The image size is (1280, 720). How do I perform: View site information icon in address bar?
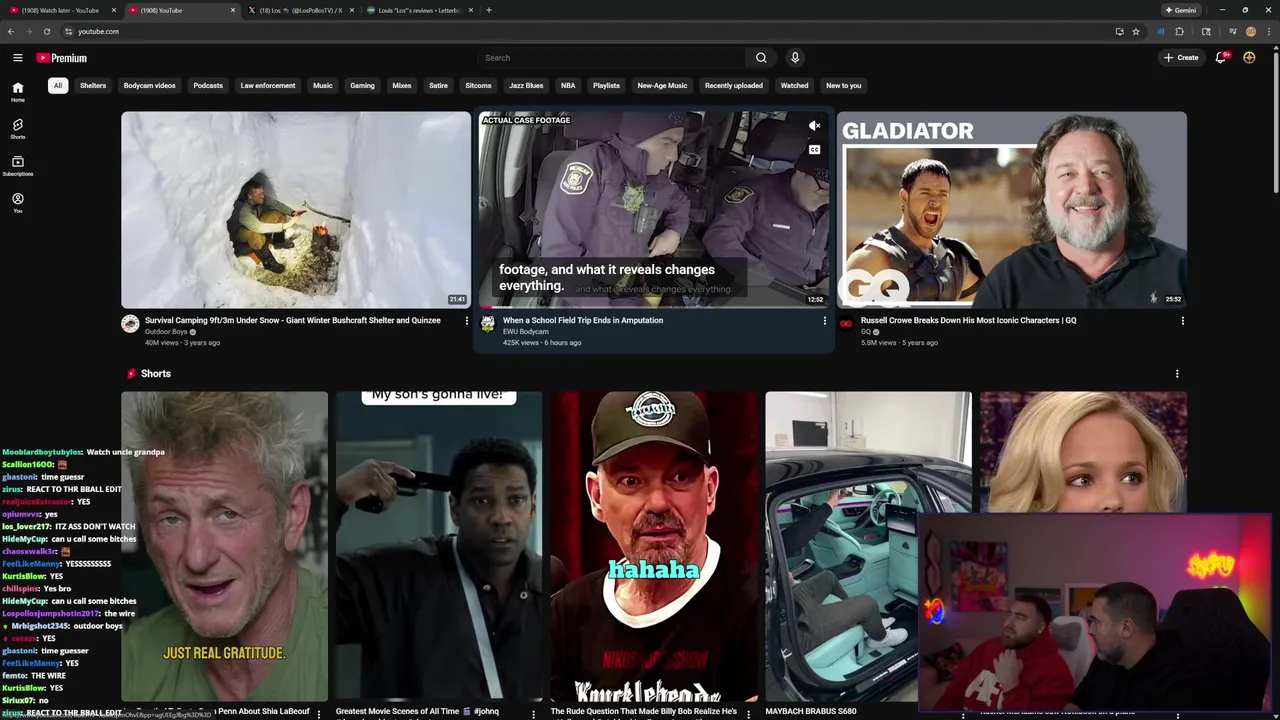67,31
